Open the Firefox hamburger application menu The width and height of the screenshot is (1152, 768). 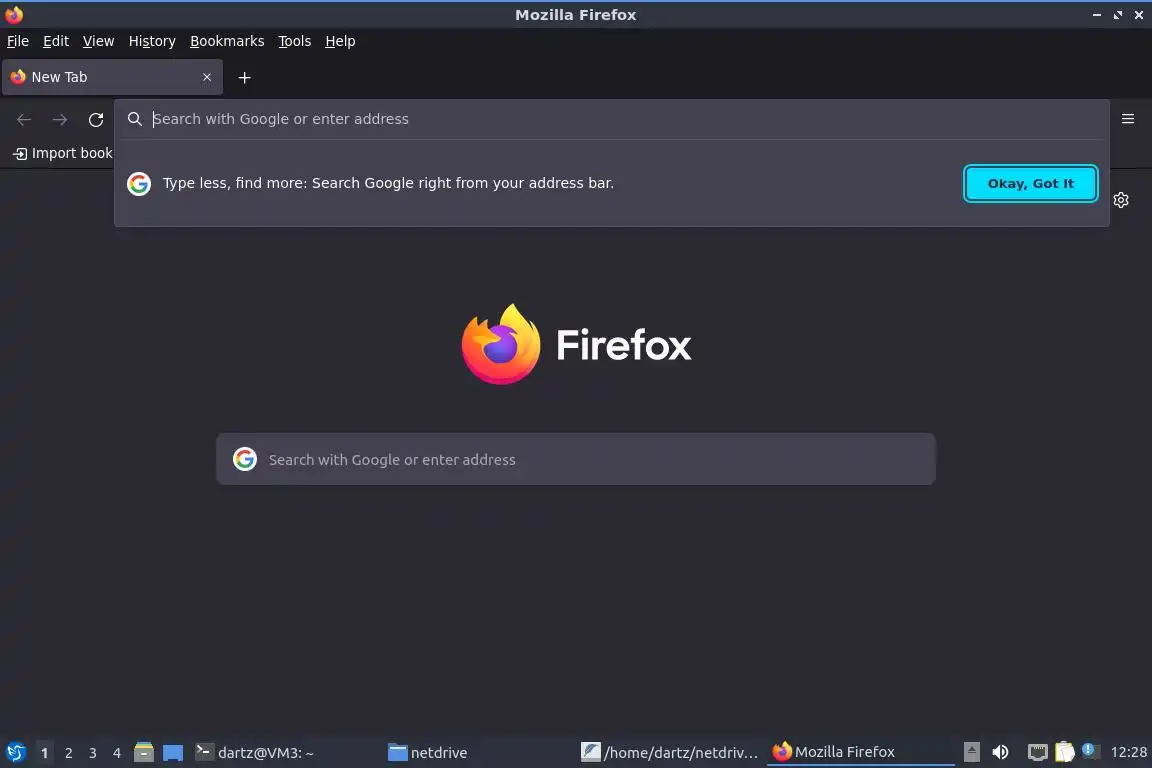[x=1128, y=119]
